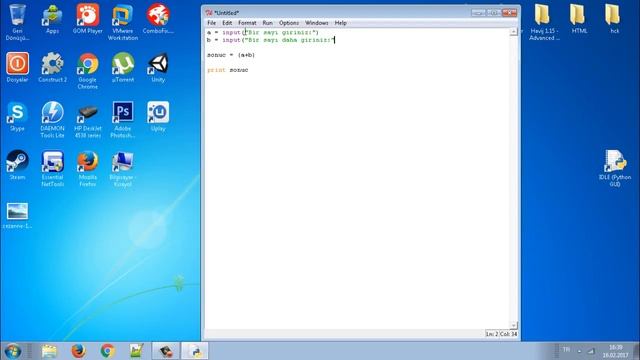The width and height of the screenshot is (640, 360).
Task: Open the Apps desktop shortcut
Action: coord(52,19)
